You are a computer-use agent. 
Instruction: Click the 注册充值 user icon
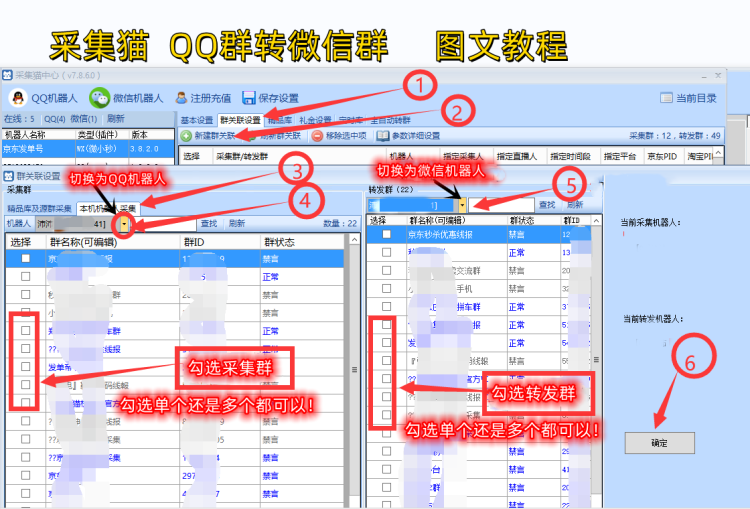[x=181, y=98]
